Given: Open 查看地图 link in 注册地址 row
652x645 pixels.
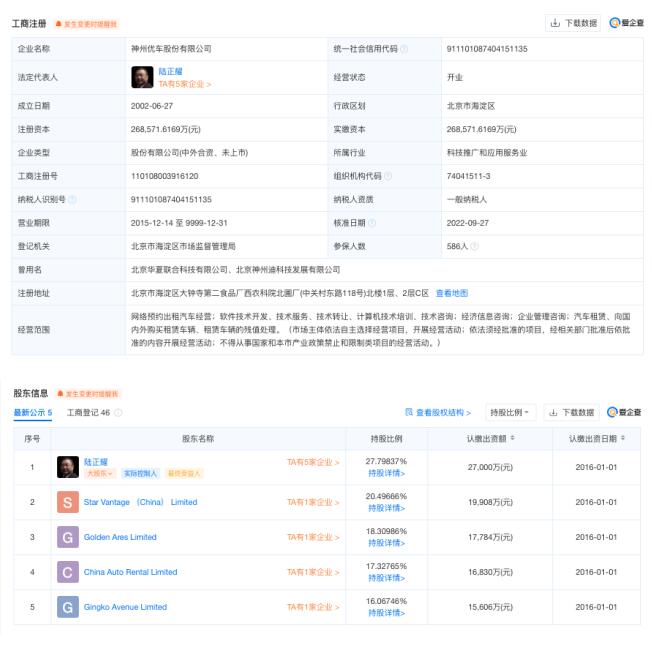Looking at the screenshot, I should tap(451, 293).
